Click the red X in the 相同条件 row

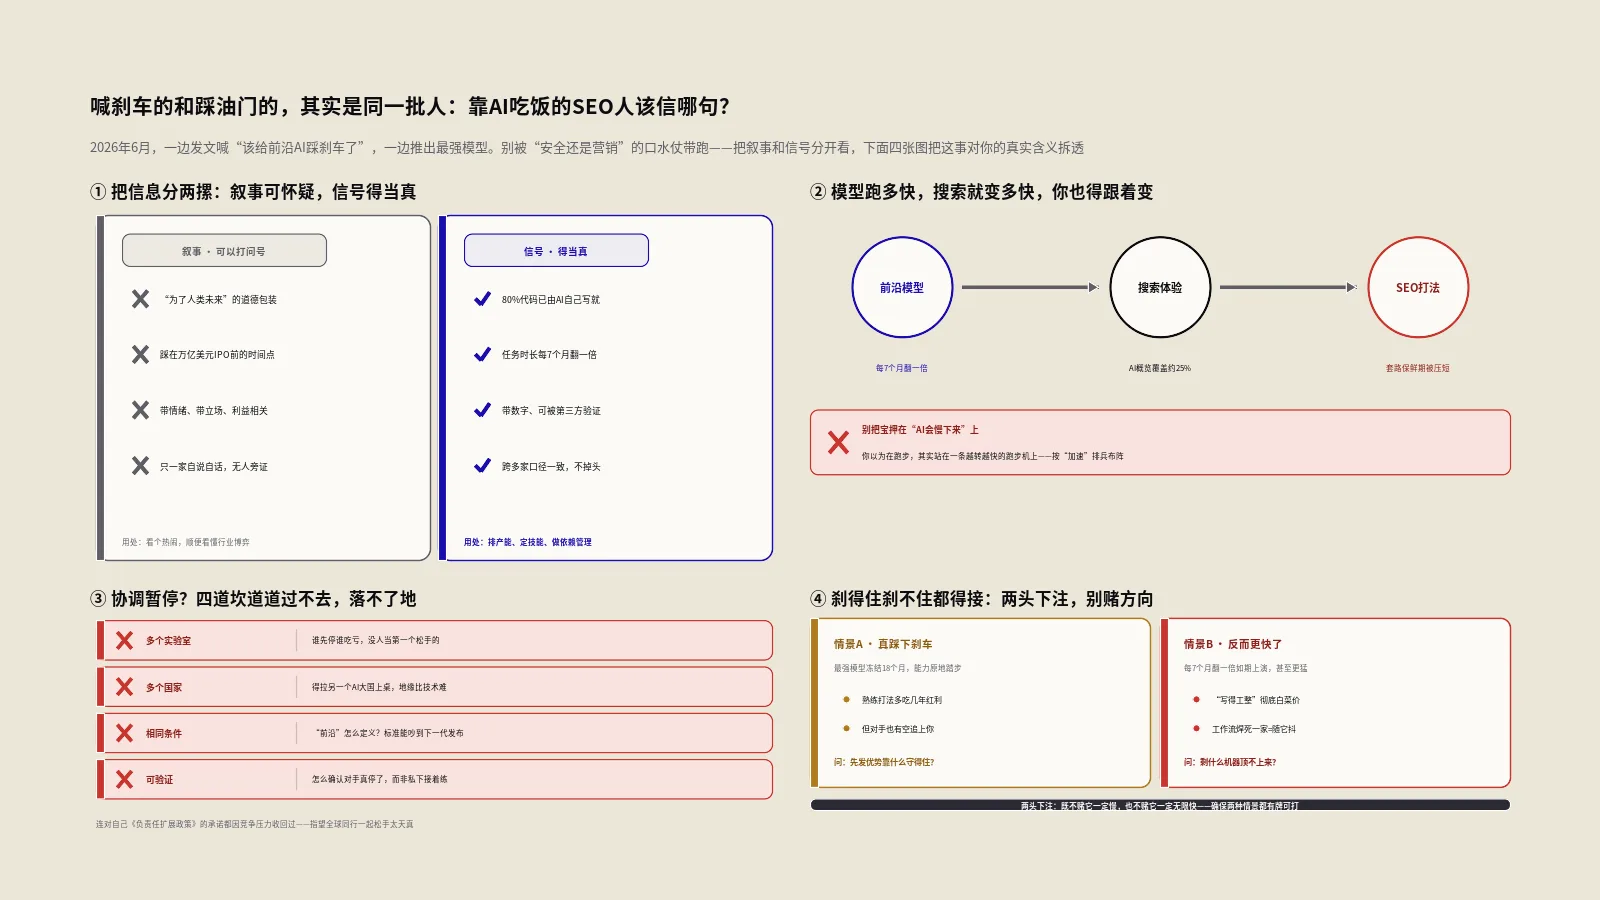(124, 733)
